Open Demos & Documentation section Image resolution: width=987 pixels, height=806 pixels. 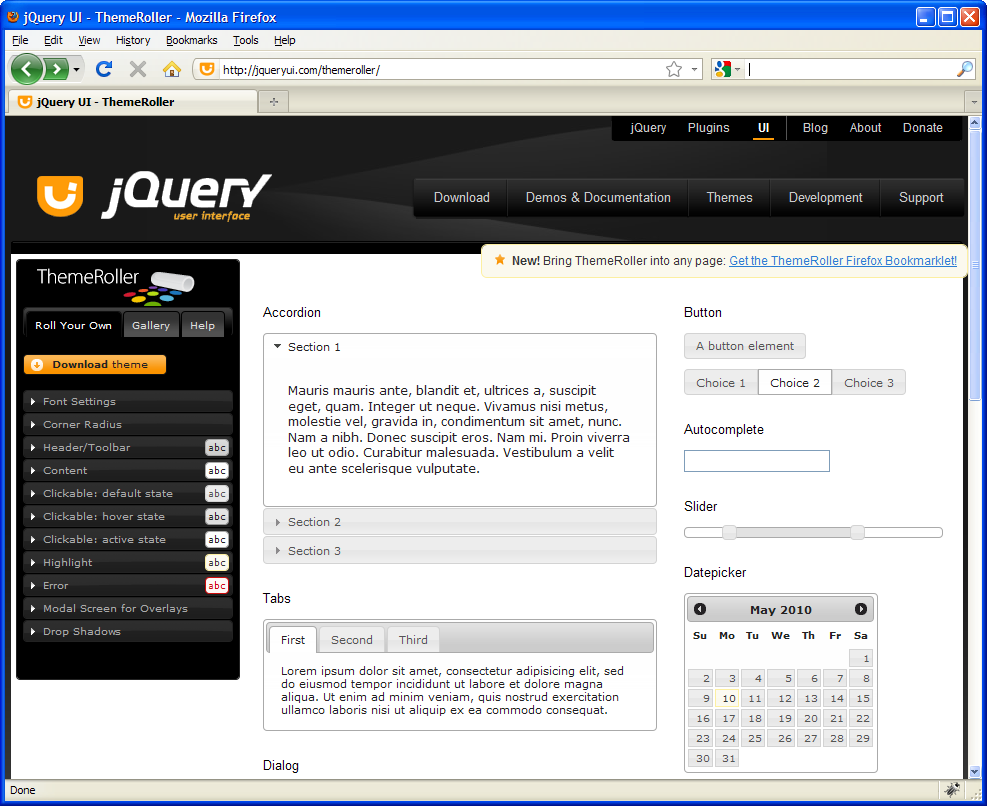click(x=598, y=198)
